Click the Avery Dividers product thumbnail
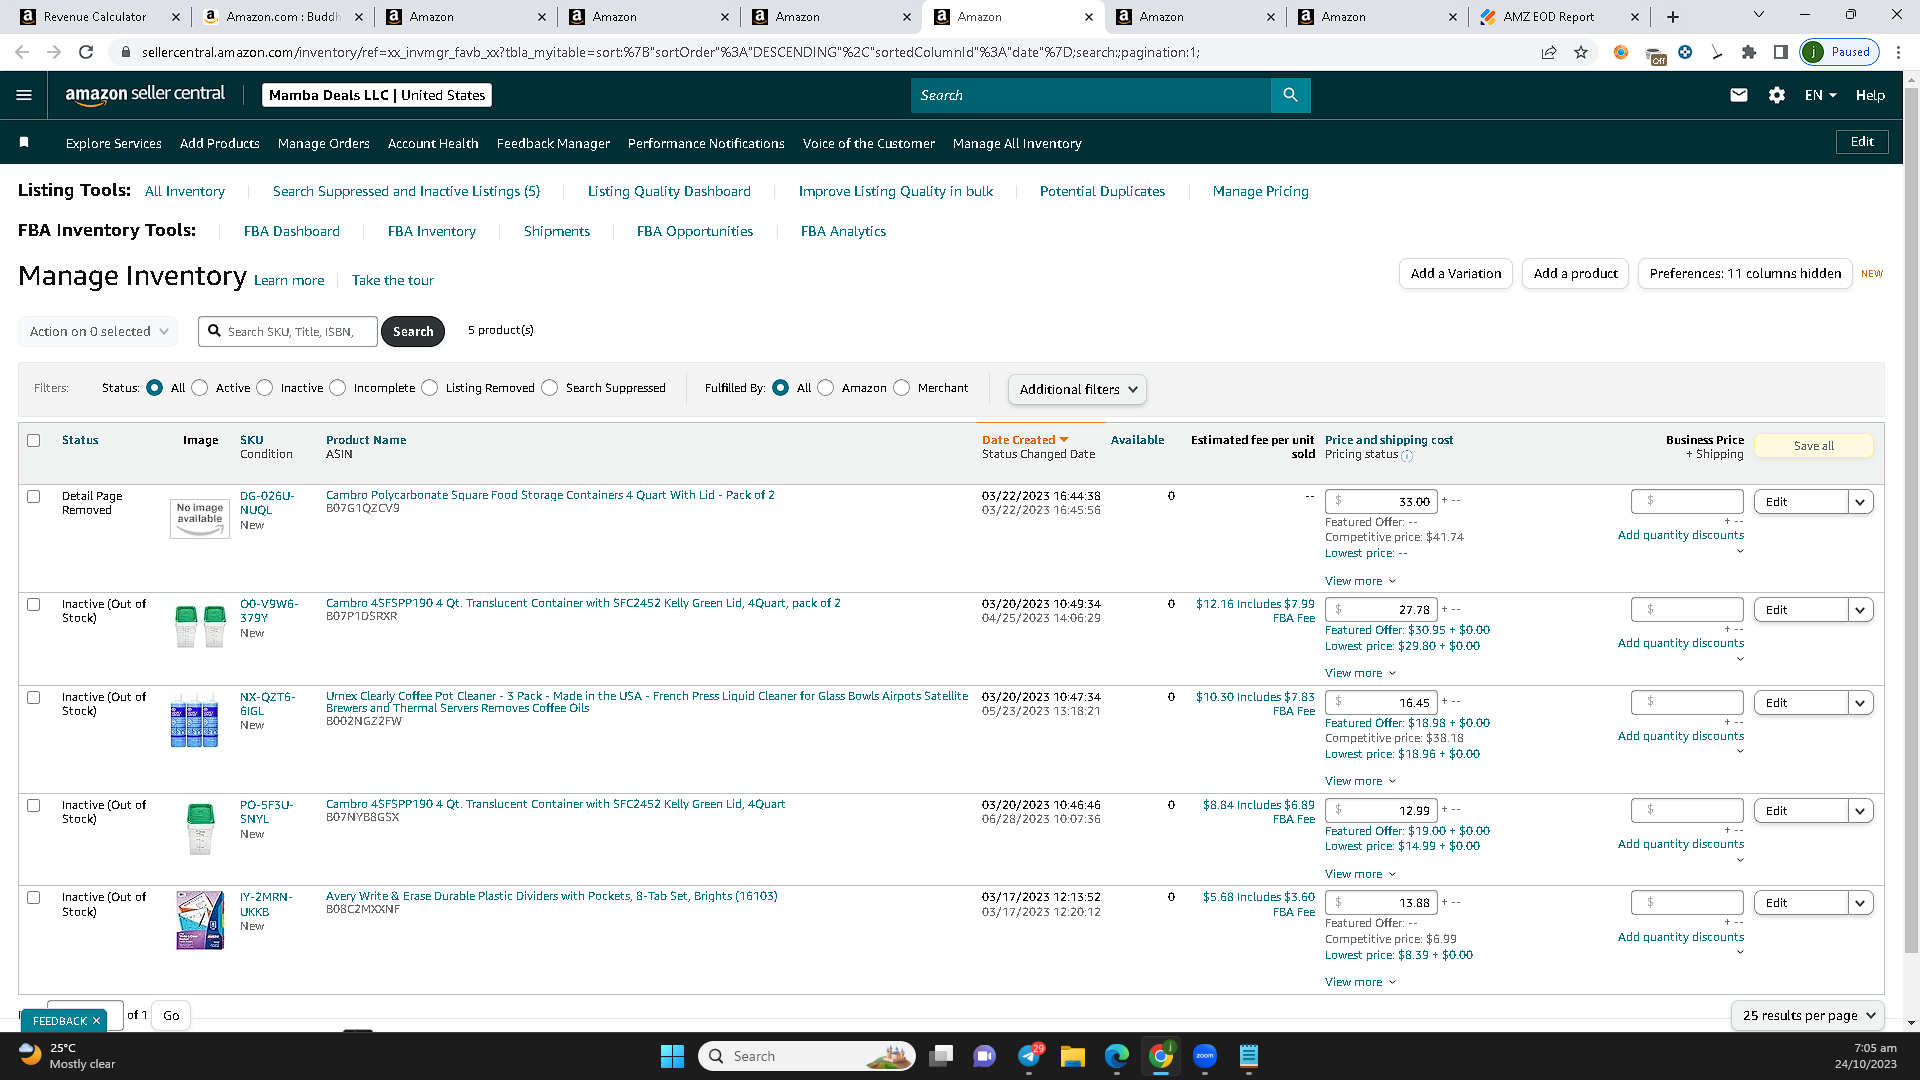 (x=200, y=920)
